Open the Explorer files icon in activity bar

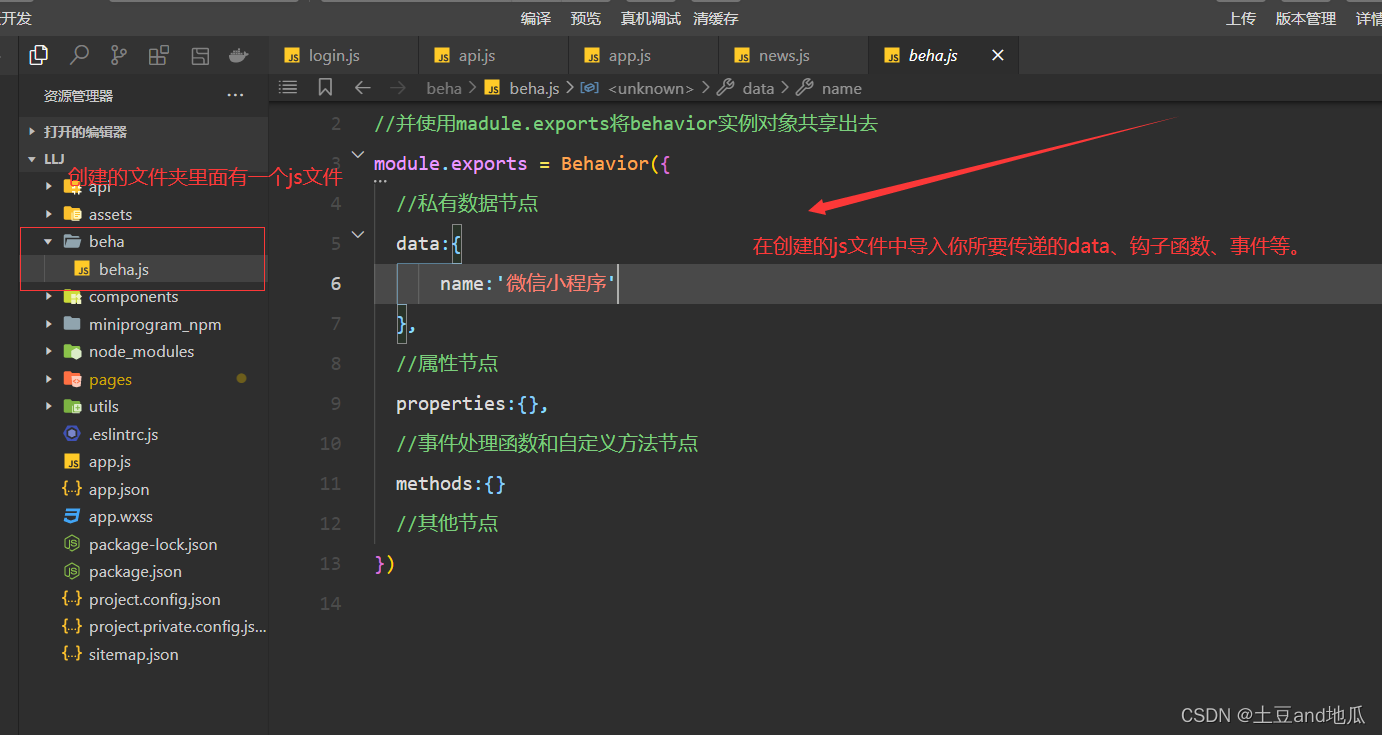click(39, 55)
